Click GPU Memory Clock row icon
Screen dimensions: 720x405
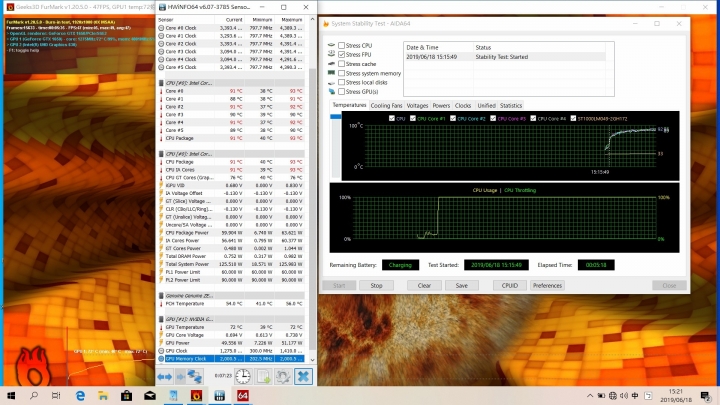[x=161, y=359]
